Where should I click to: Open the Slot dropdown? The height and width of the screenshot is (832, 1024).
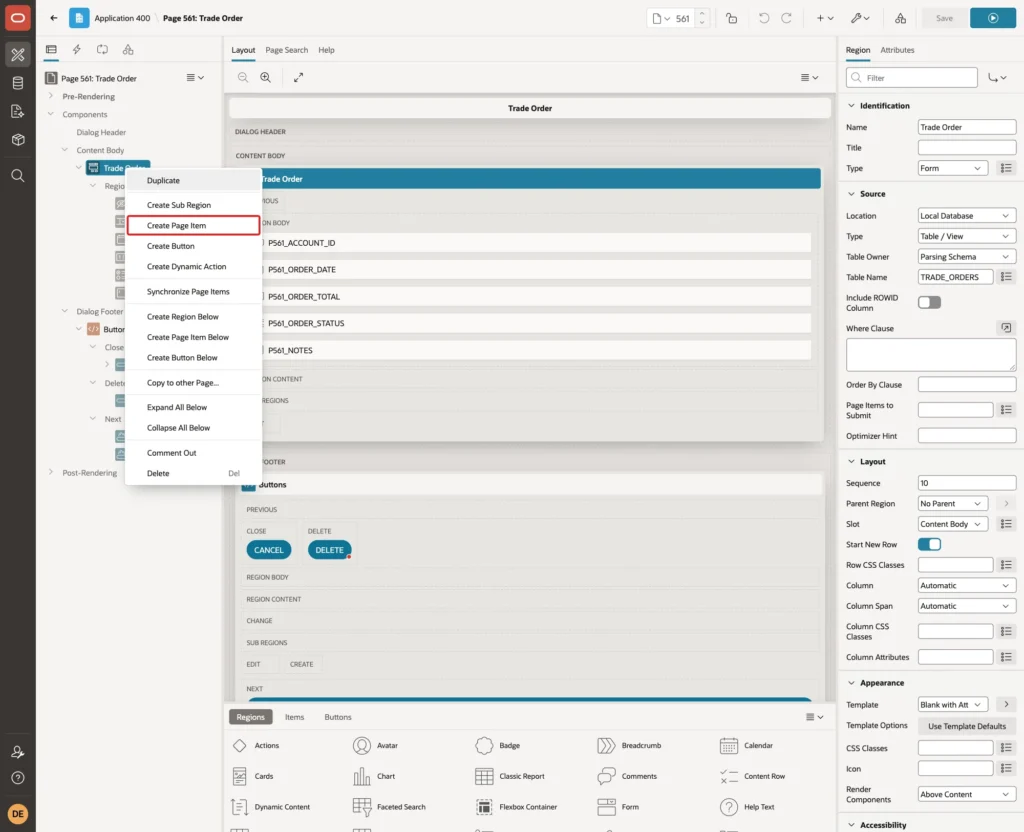click(x=952, y=524)
